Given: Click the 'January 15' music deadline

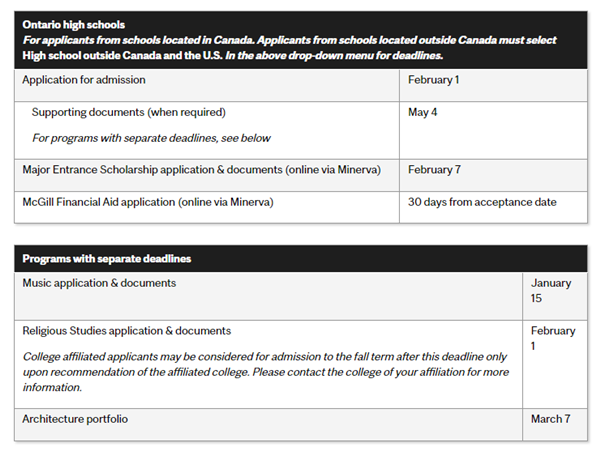Looking at the screenshot, I should point(551,291).
